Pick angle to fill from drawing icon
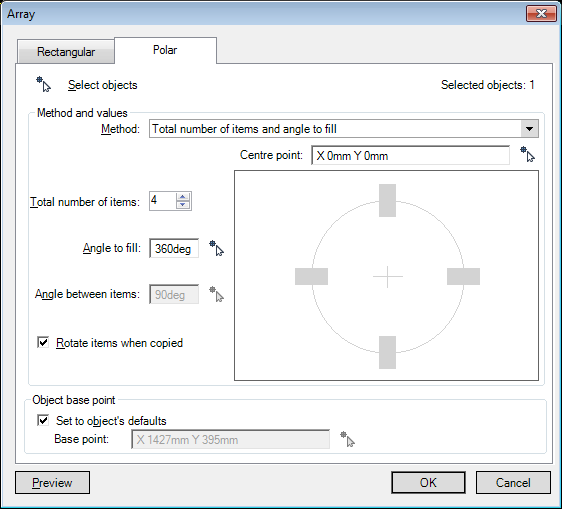 (216, 248)
